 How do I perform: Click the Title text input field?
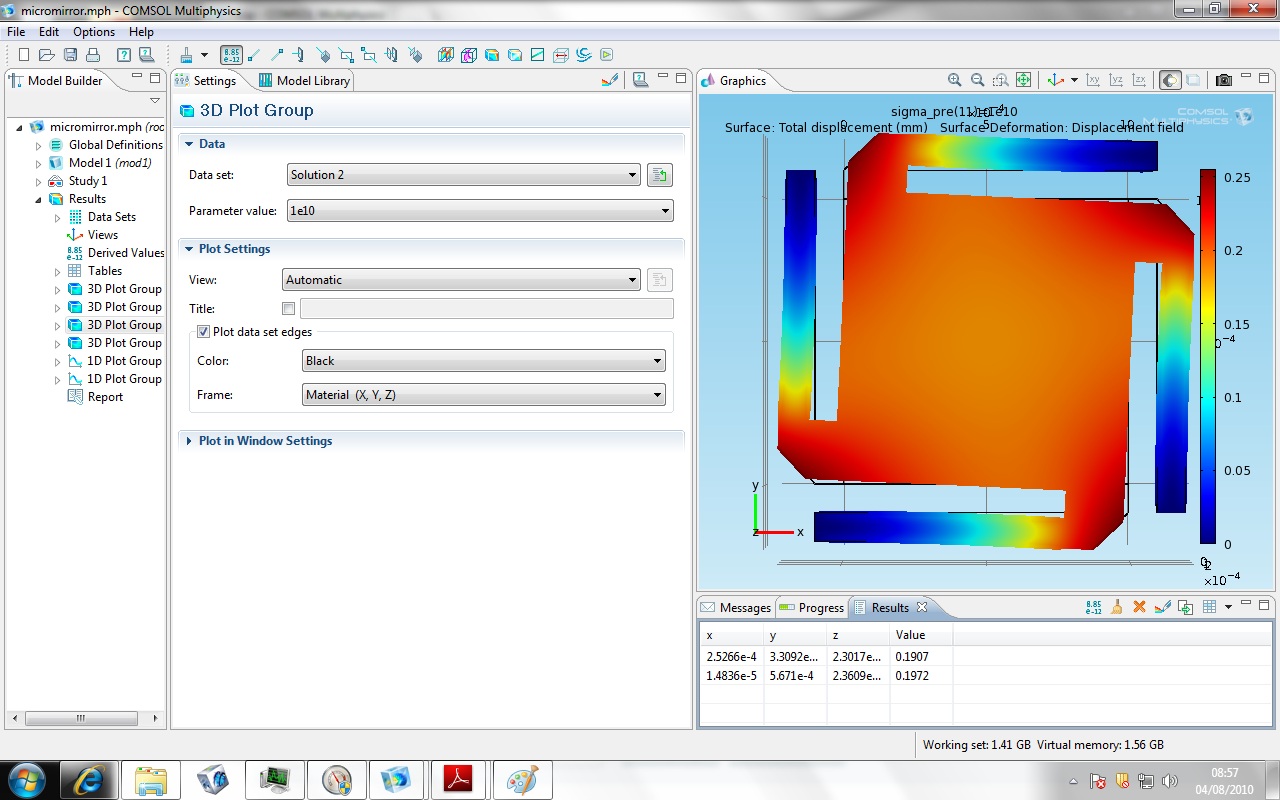[x=486, y=309]
